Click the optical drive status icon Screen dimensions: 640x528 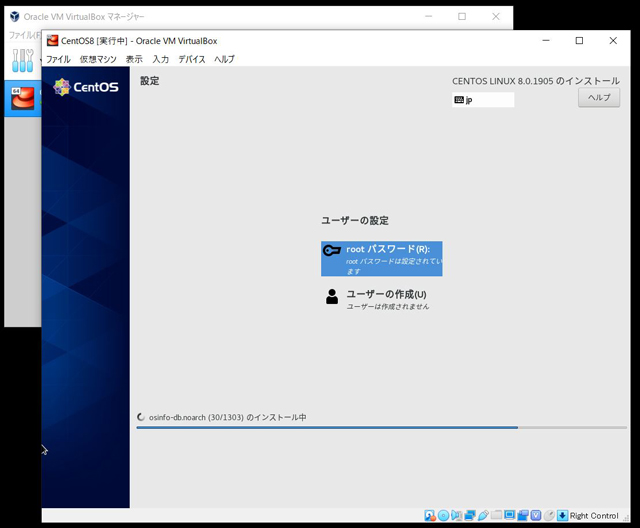(443, 516)
